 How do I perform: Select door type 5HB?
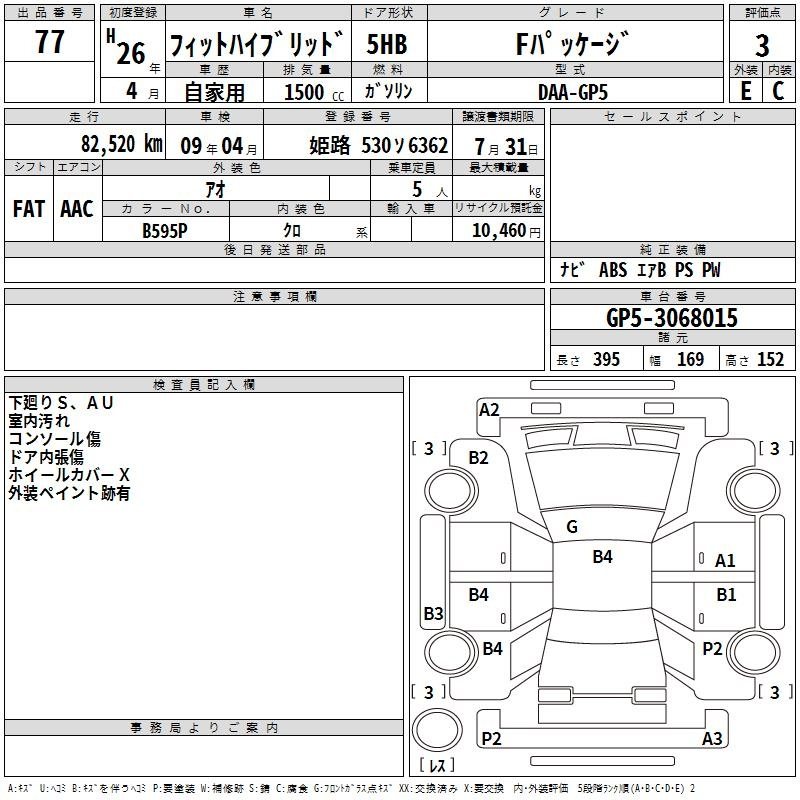click(387, 44)
